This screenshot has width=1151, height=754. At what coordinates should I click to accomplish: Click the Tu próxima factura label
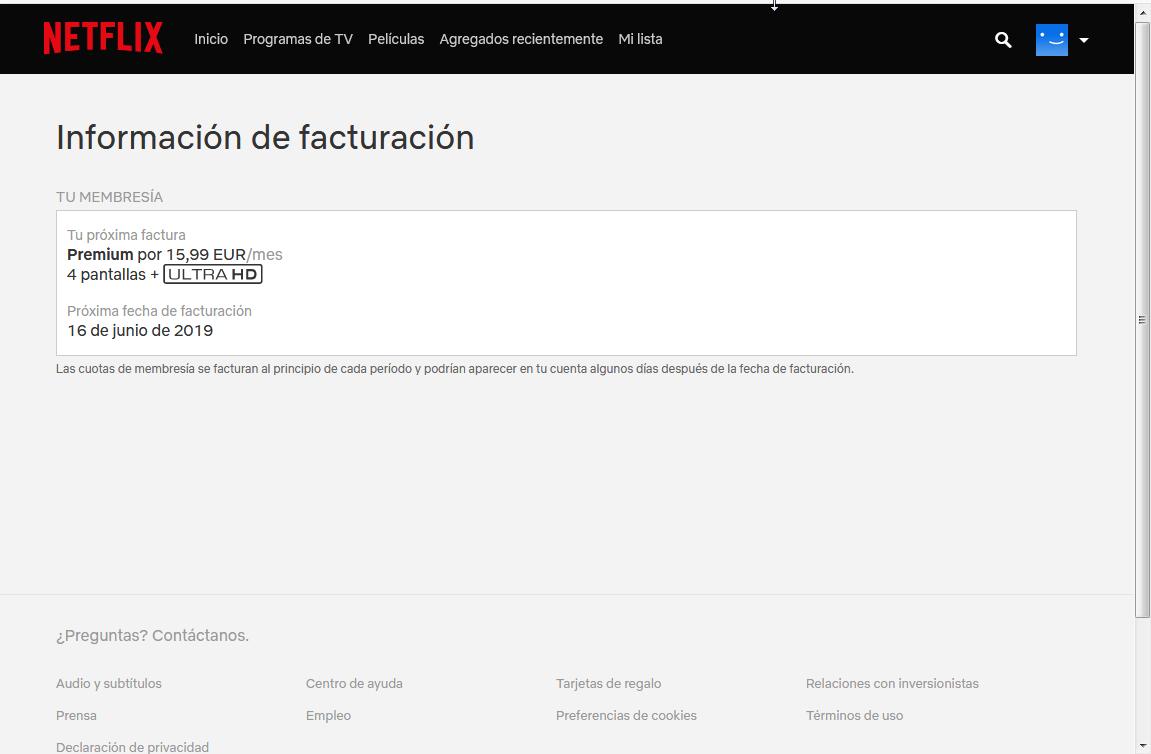126,235
